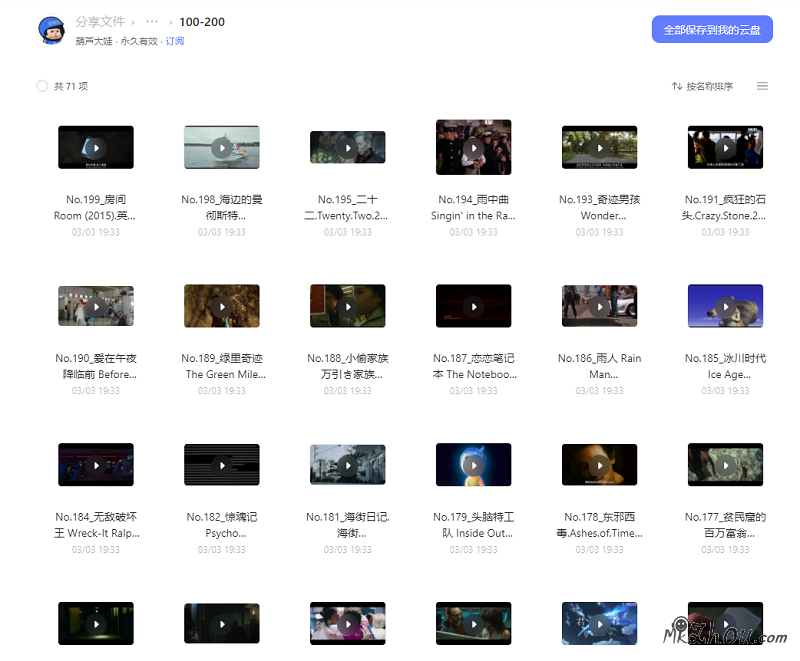Viewport: 800px width, 661px height.
Task: Click the current folder name 100-200
Action: [202, 22]
